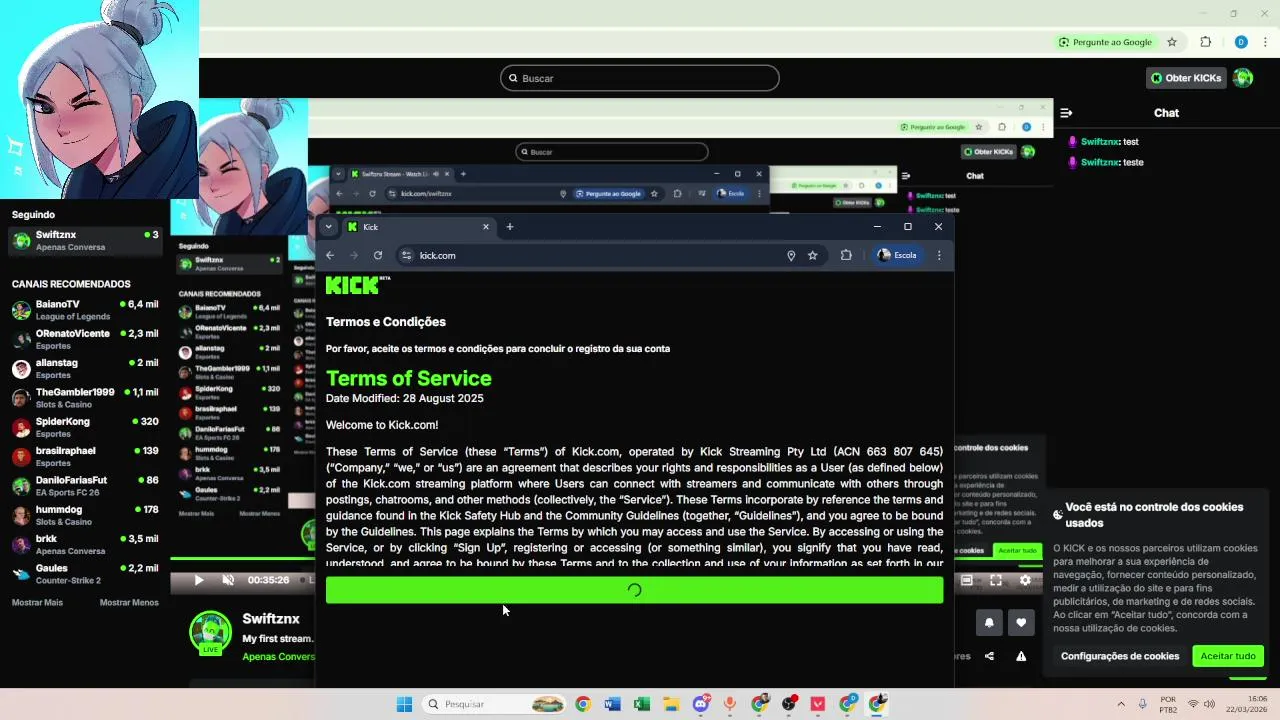Image resolution: width=1280 pixels, height=720 pixels.
Task: Open Escola profile chip in Kick popup
Action: coord(897,255)
